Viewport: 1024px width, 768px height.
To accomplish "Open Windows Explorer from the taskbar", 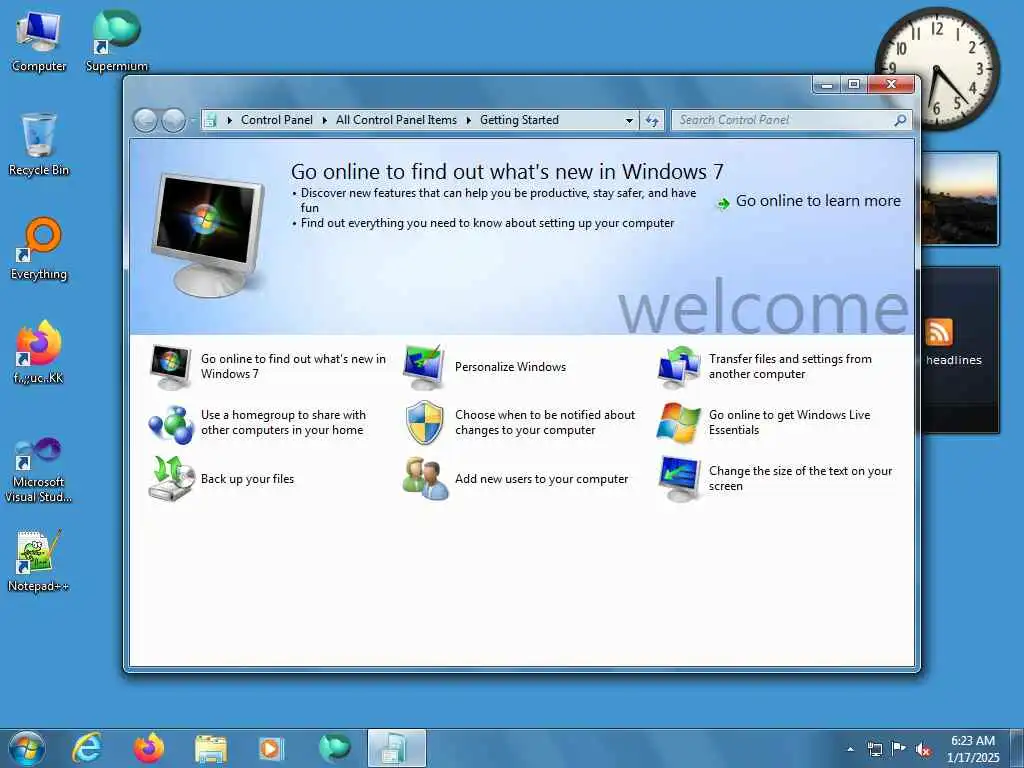I will pos(210,748).
